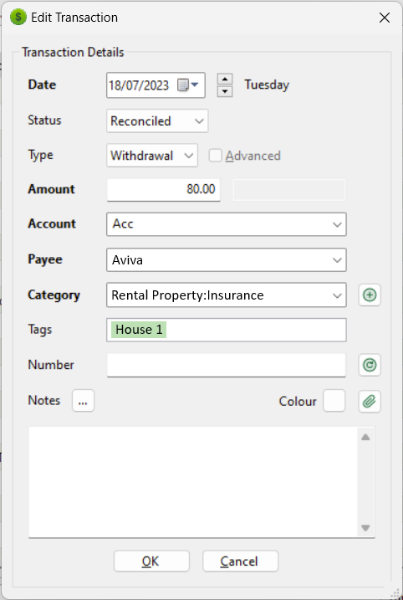Click the green plus icon beside Category
This screenshot has height=600, width=403.
[369, 295]
